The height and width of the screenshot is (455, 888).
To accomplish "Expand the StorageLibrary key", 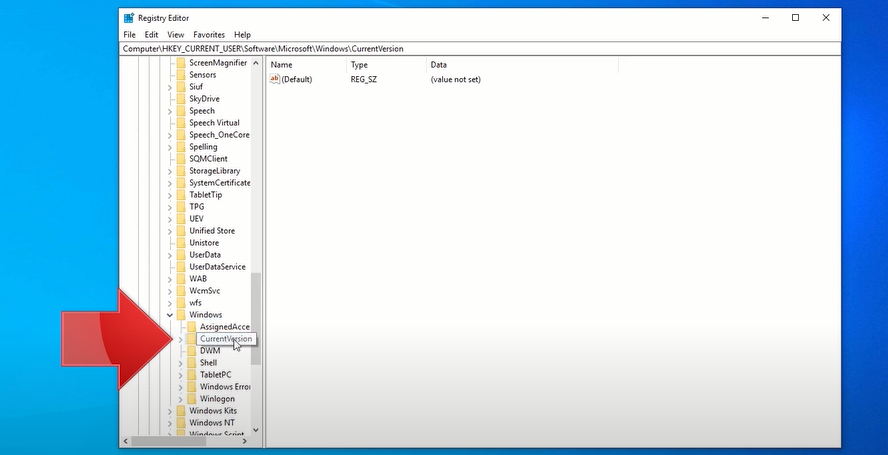I will coord(170,171).
